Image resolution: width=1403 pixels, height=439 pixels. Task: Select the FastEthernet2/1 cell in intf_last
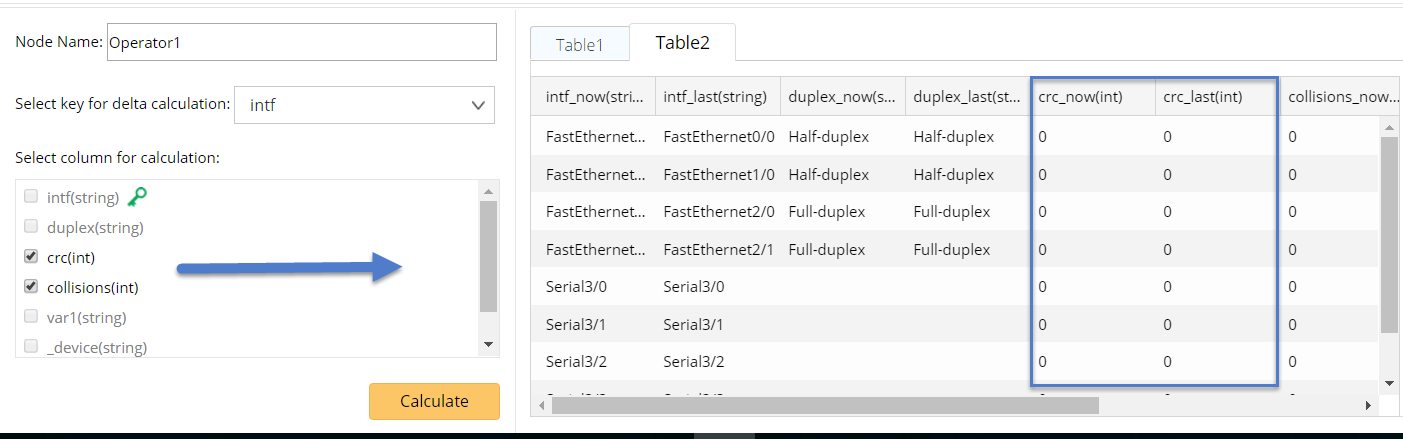(x=719, y=249)
